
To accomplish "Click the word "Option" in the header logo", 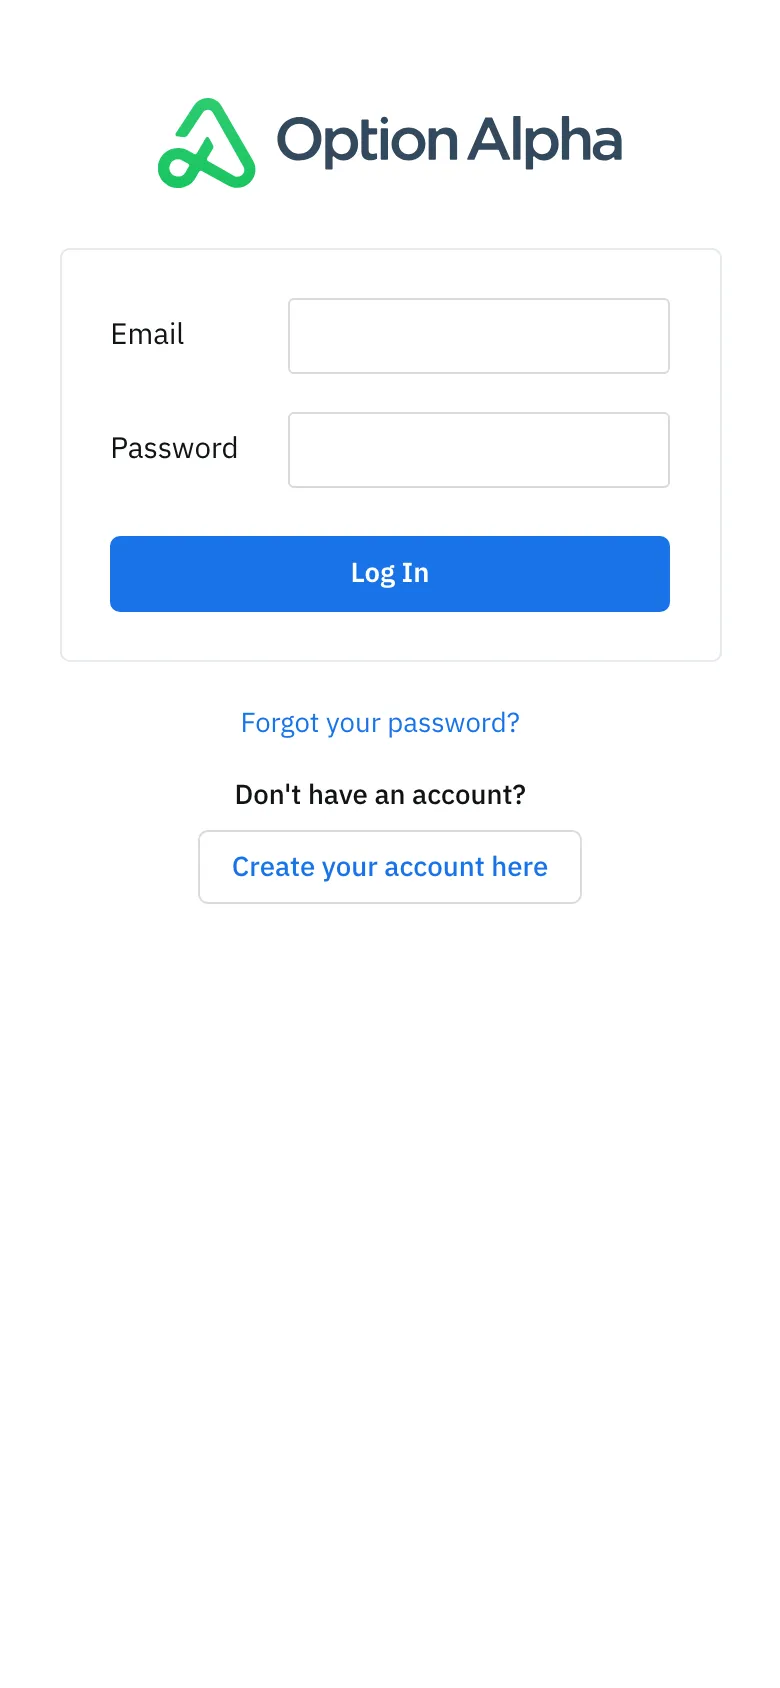I will click(x=367, y=140).
